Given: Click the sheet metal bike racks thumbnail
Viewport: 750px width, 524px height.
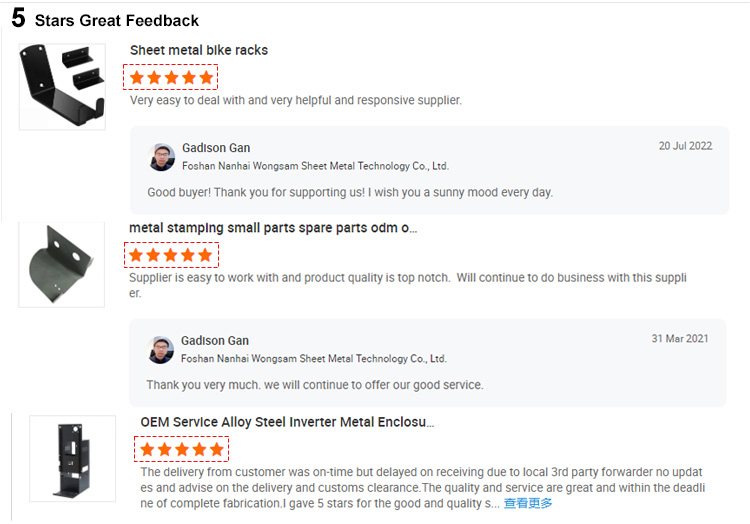Looking at the screenshot, I should [x=62, y=87].
